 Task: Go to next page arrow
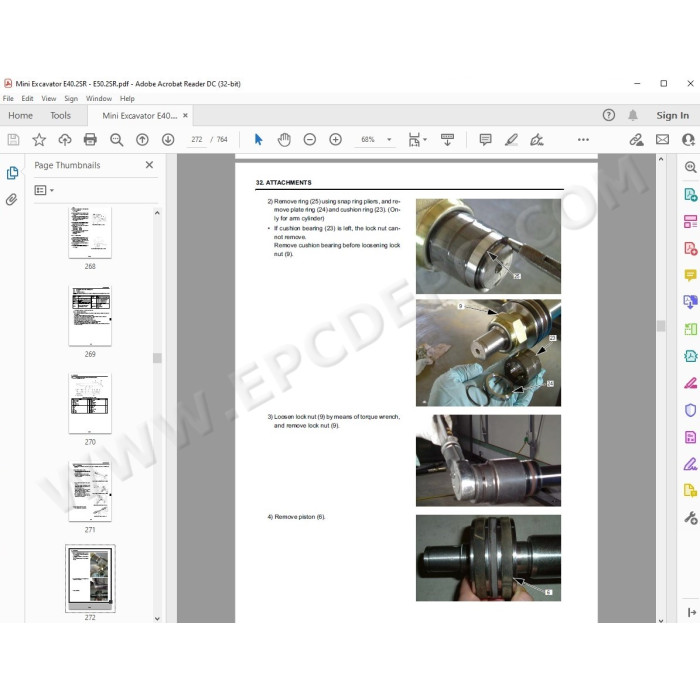168,140
